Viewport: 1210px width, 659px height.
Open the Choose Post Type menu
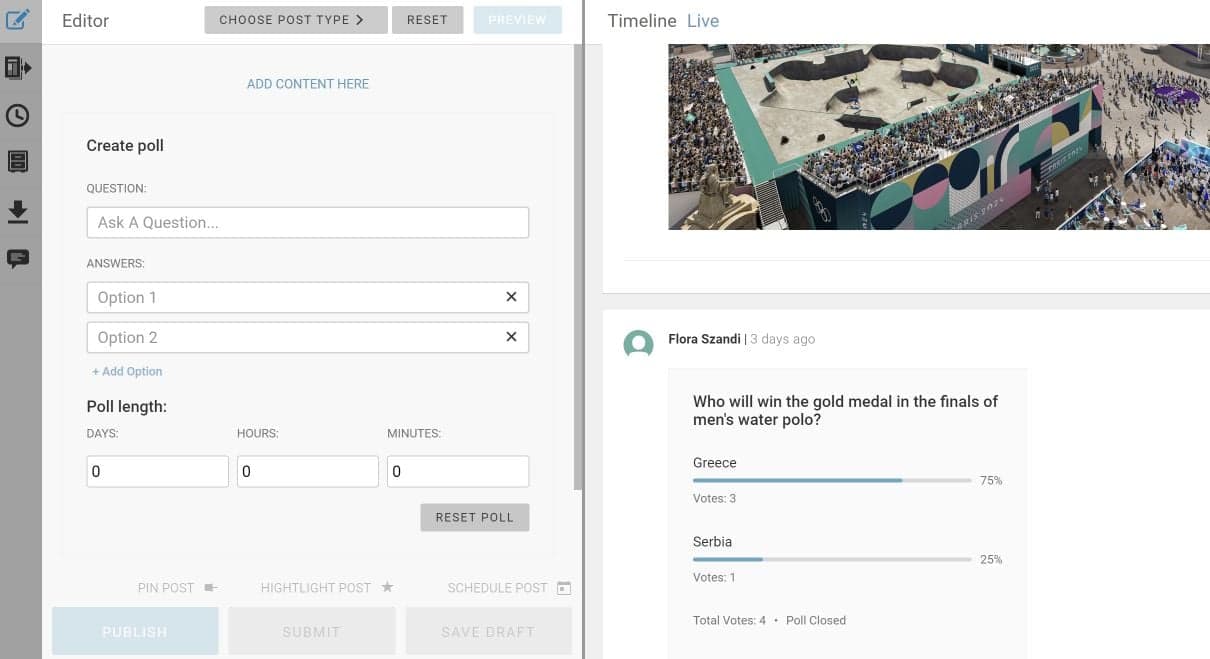click(296, 20)
